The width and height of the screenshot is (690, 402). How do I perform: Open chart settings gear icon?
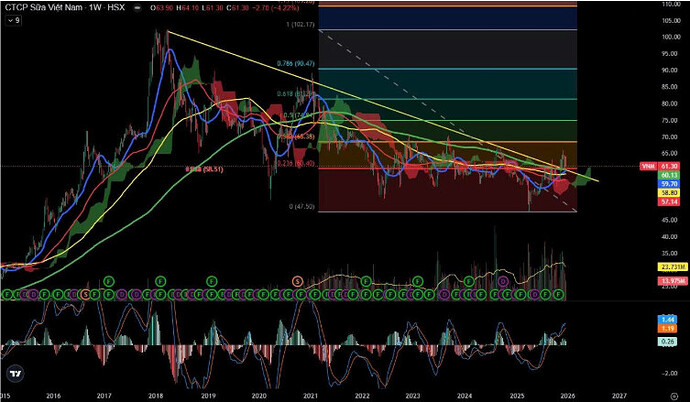[x=674, y=396]
